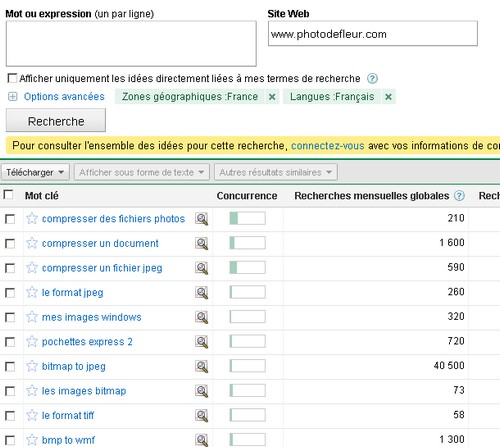Star the keyword bmp to wmf

pyautogui.click(x=32, y=440)
